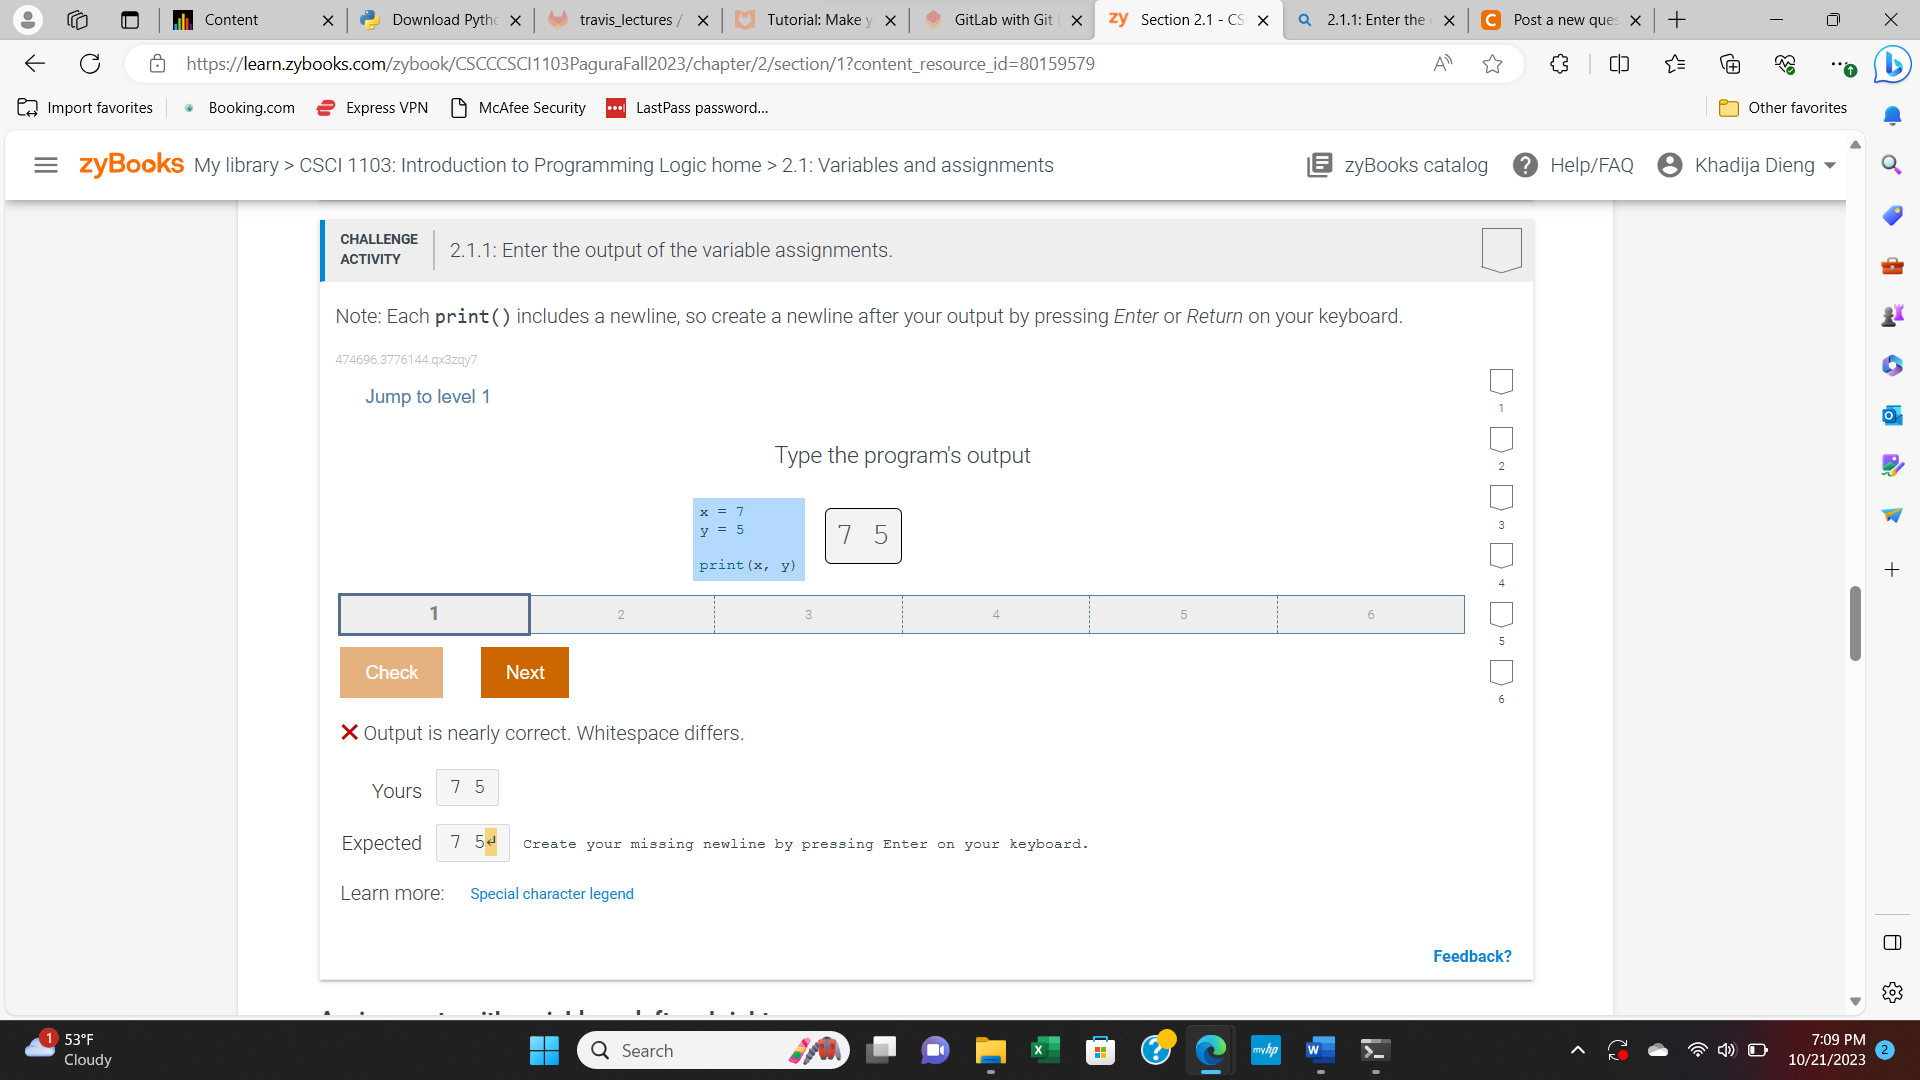
Task: Open My library breadcrumb navigation link
Action: click(x=235, y=165)
